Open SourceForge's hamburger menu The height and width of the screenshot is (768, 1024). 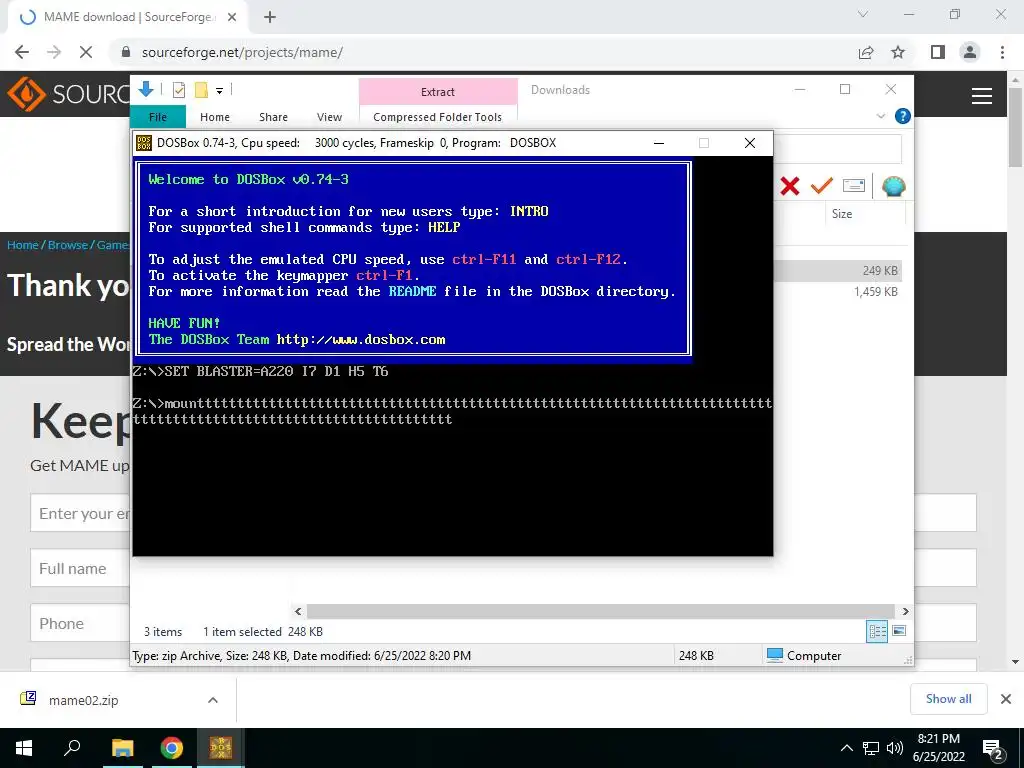coord(982,96)
